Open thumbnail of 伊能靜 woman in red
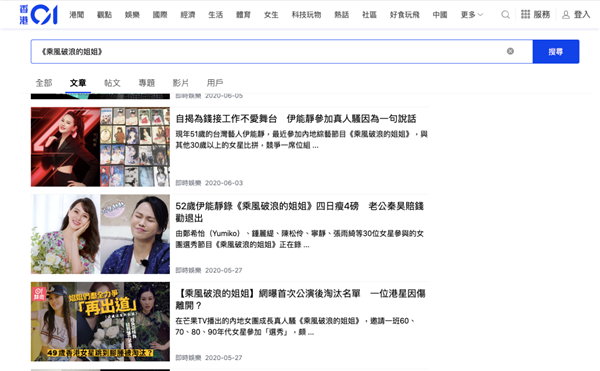Image resolution: width=600 pixels, height=371 pixels. [x=100, y=147]
